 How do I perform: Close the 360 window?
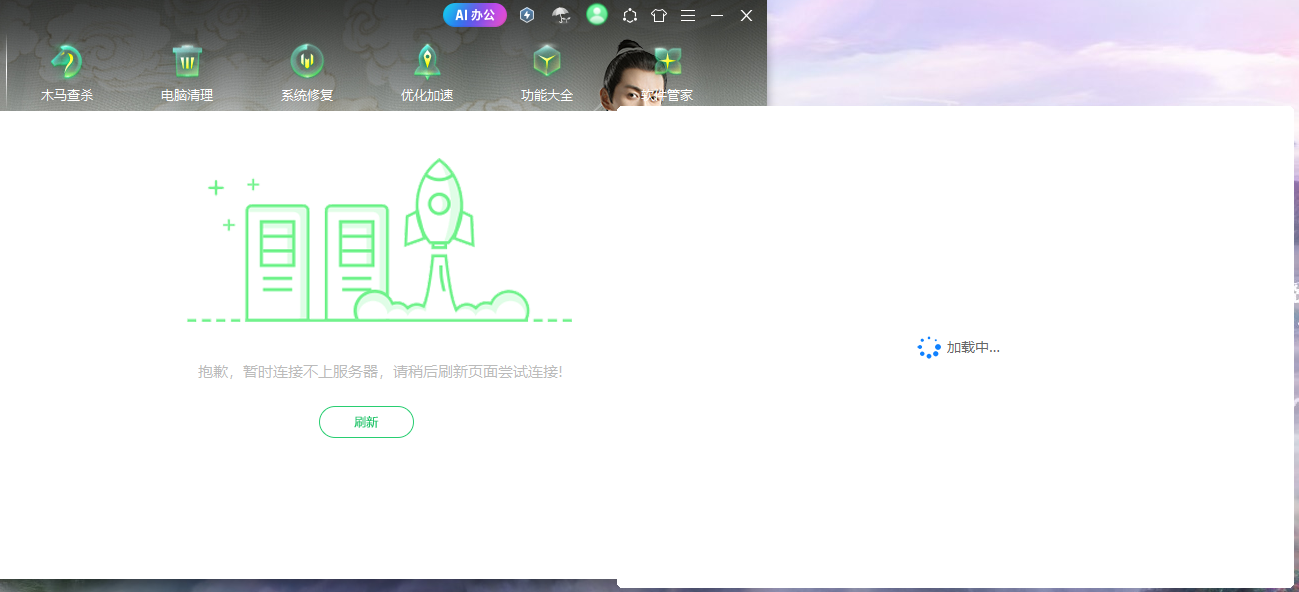[x=746, y=15]
